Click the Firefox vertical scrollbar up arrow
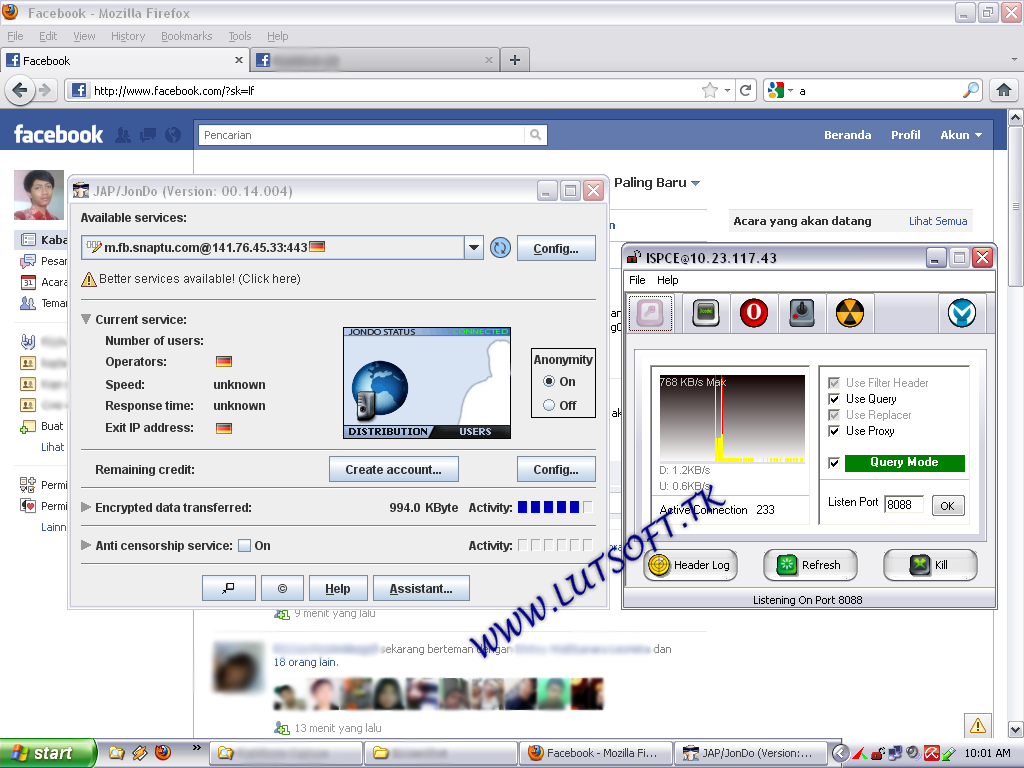This screenshot has width=1024, height=768. [x=1016, y=118]
